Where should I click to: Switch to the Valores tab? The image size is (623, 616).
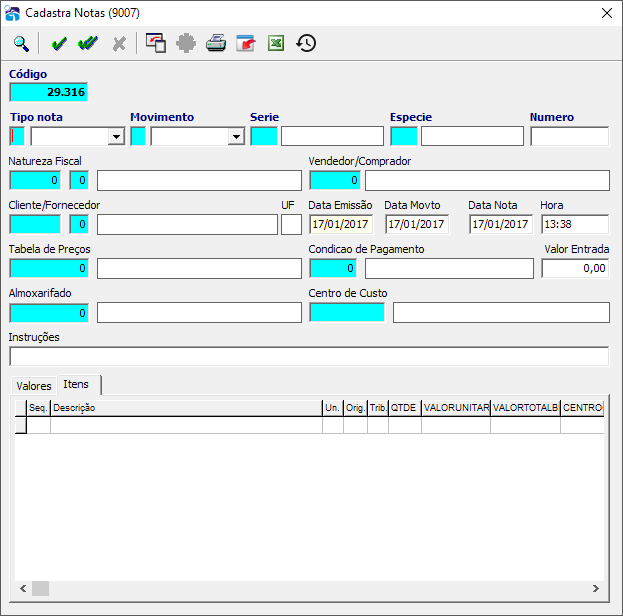[x=34, y=386]
